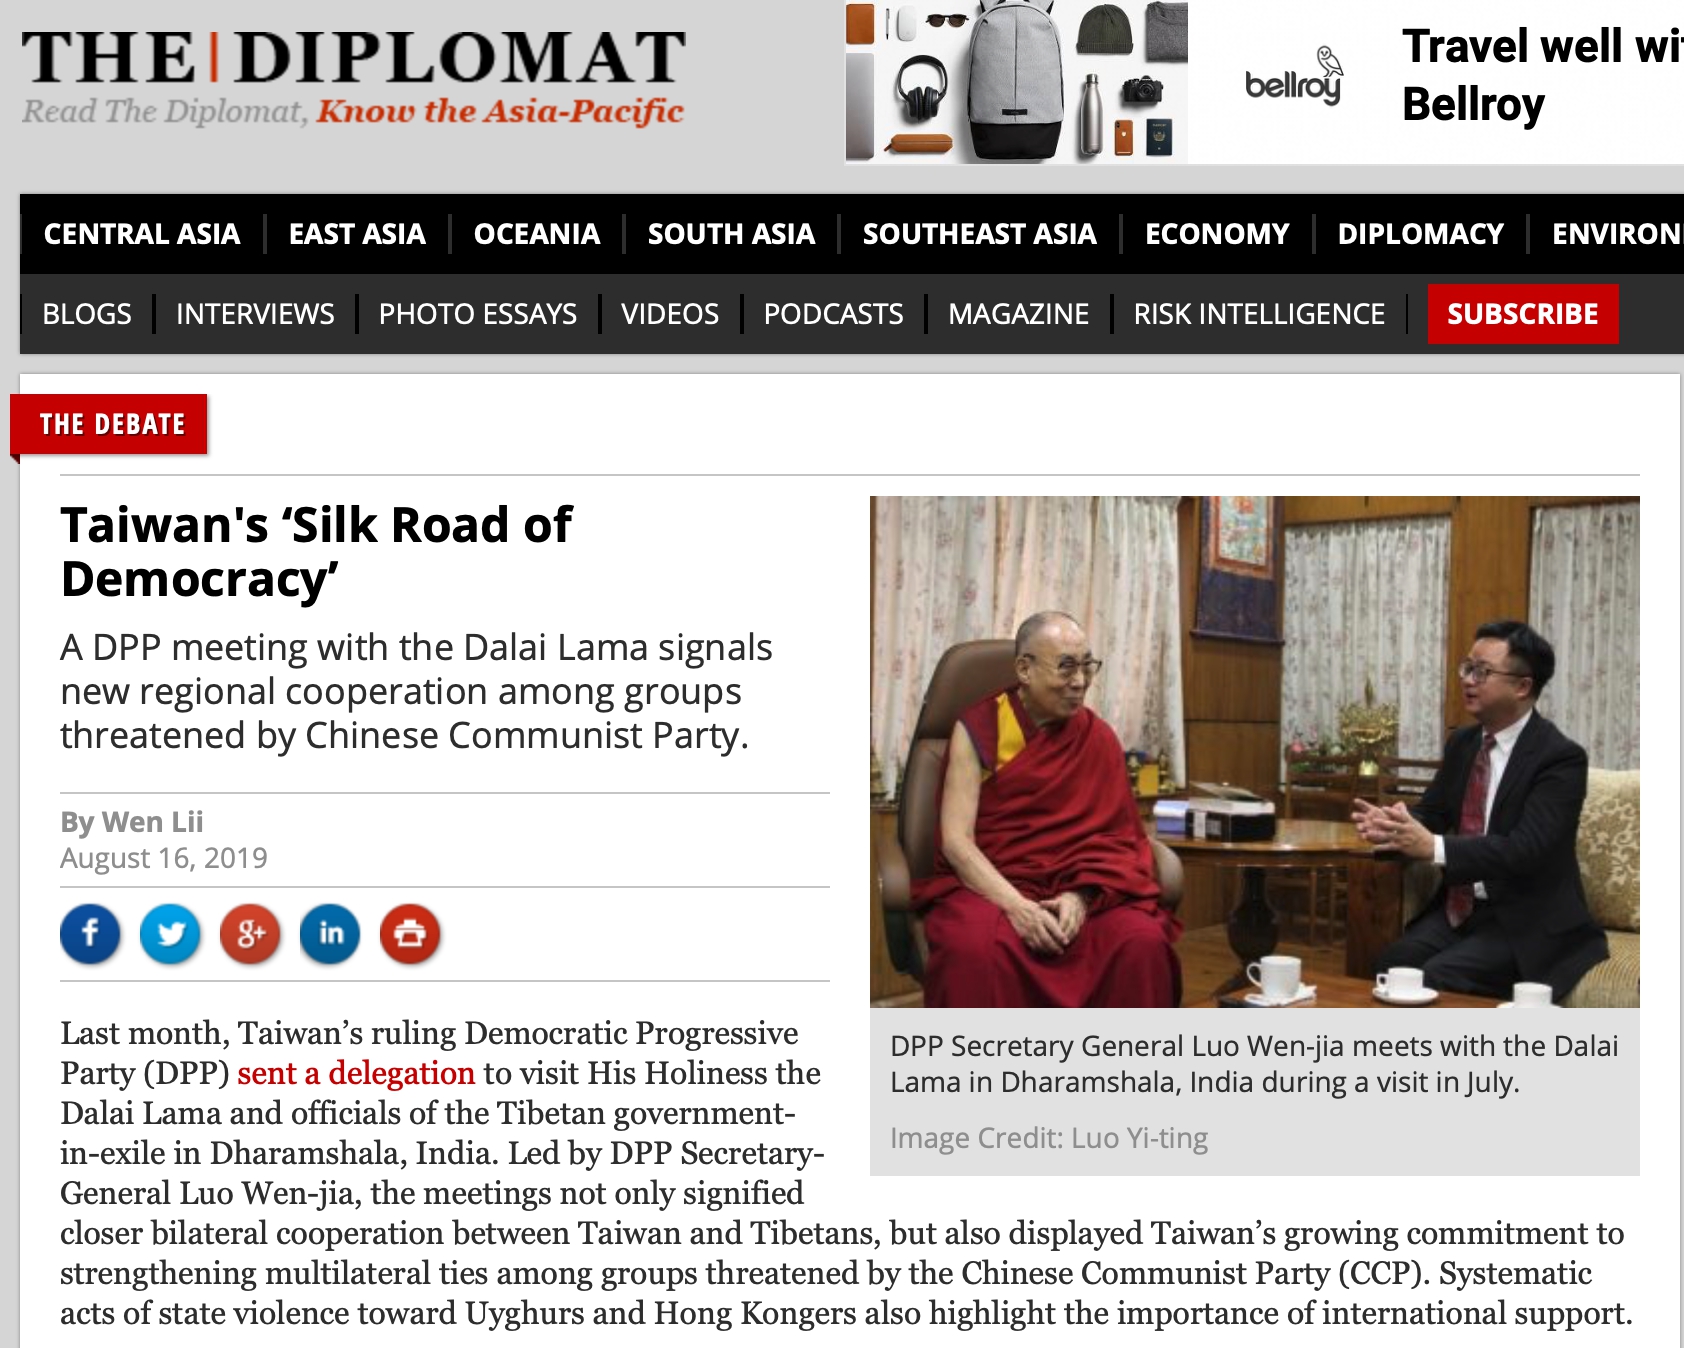The width and height of the screenshot is (1684, 1348).
Task: Share article on Facebook icon
Action: pos(90,934)
